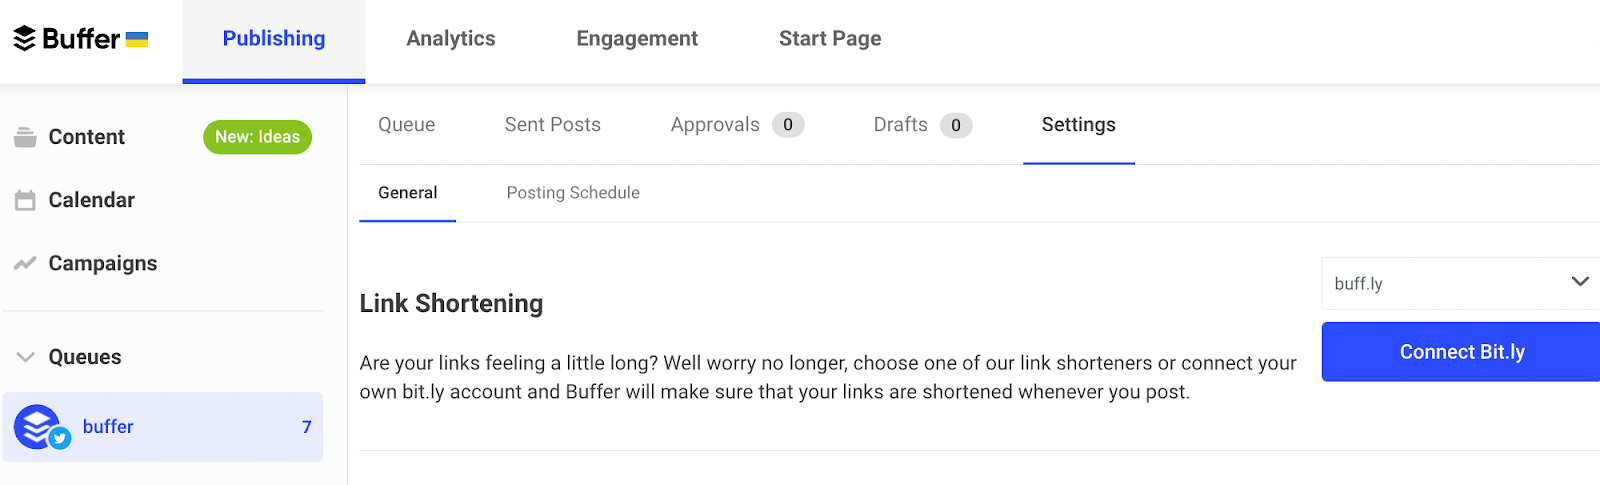View the Sent Posts tab
The height and width of the screenshot is (485, 1600).
(553, 125)
